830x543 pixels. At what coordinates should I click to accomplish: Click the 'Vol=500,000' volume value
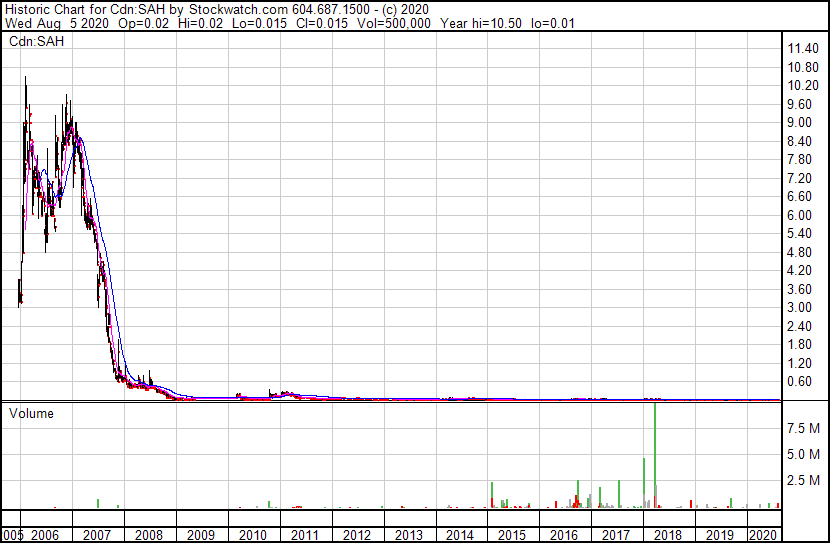(x=394, y=23)
